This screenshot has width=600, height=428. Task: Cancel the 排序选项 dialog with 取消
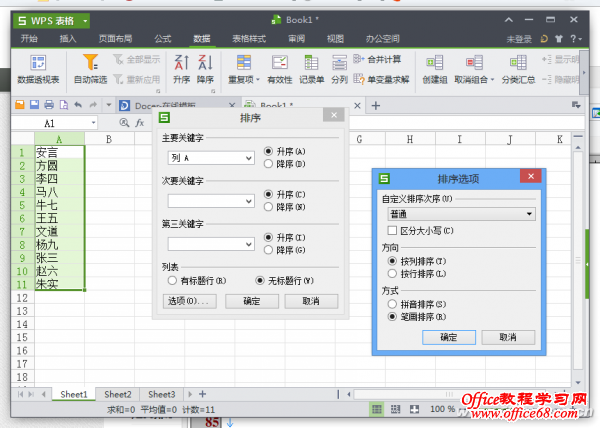pyautogui.click(x=508, y=337)
